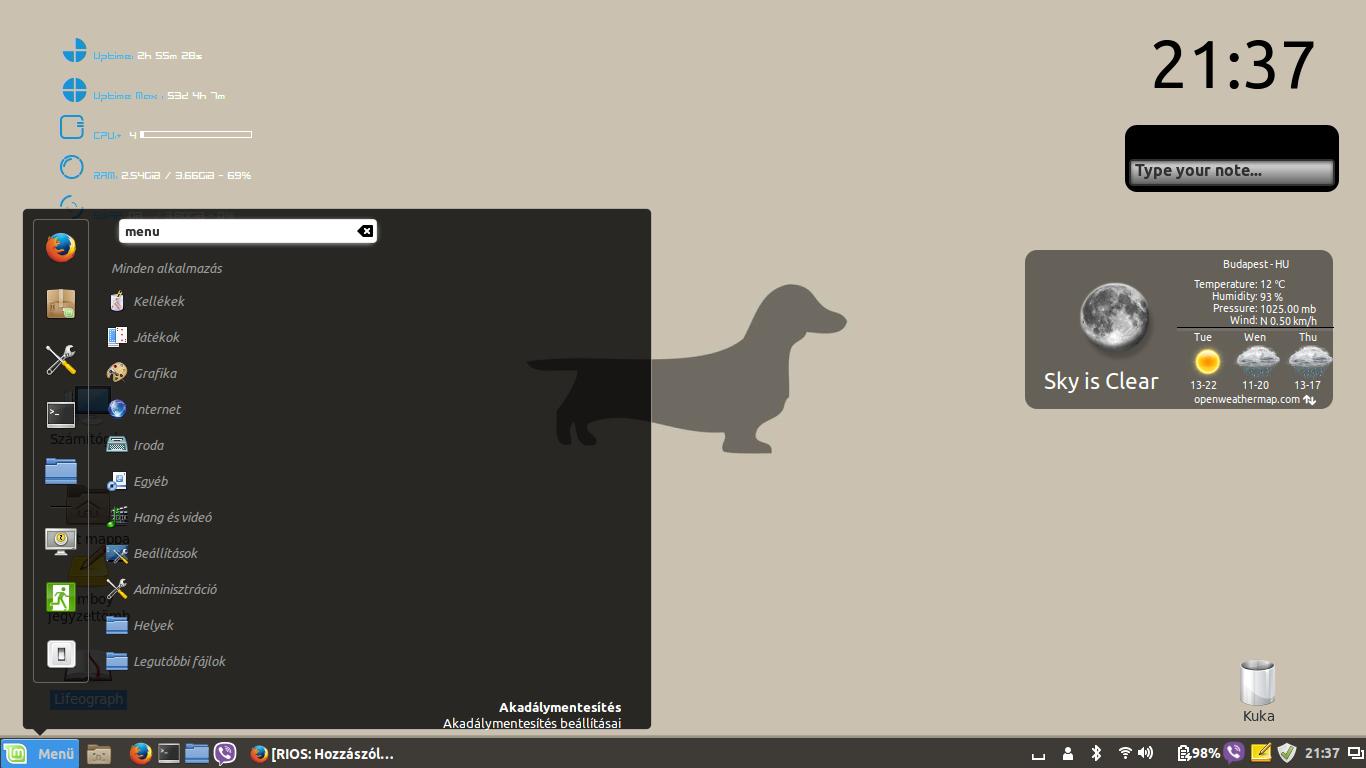Click the Type your note field

[x=1232, y=171]
